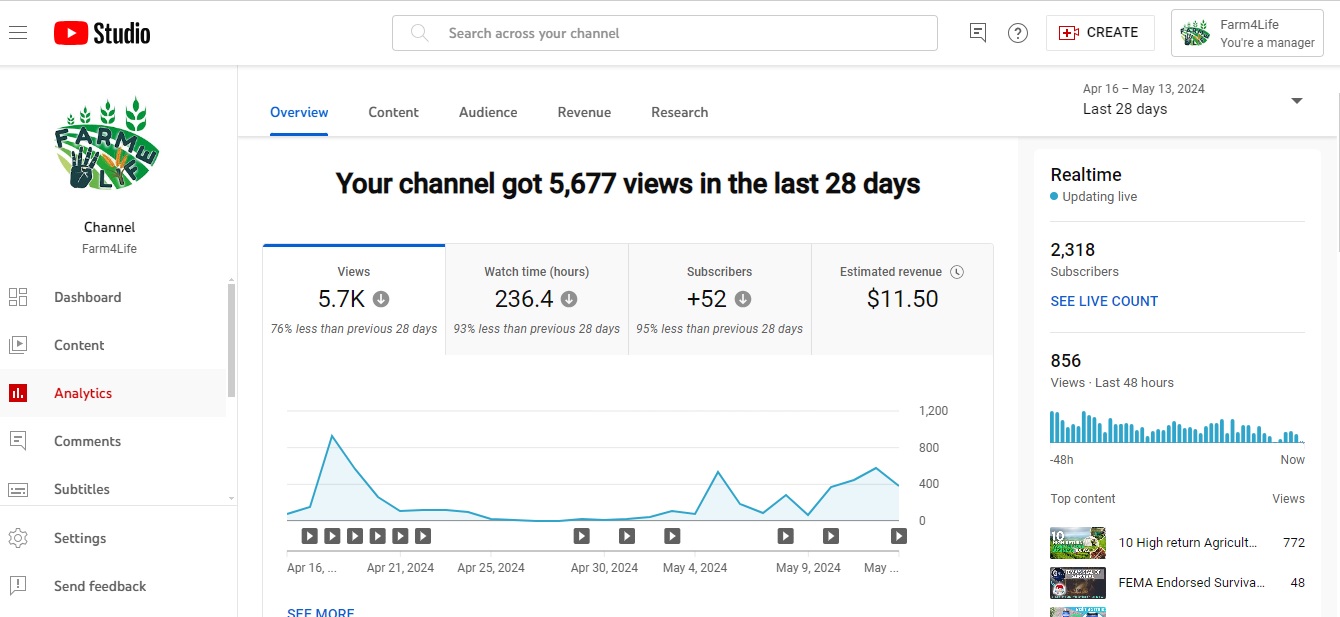Click the Farm4Life name under Channel
The width and height of the screenshot is (1340, 617).
(109, 249)
